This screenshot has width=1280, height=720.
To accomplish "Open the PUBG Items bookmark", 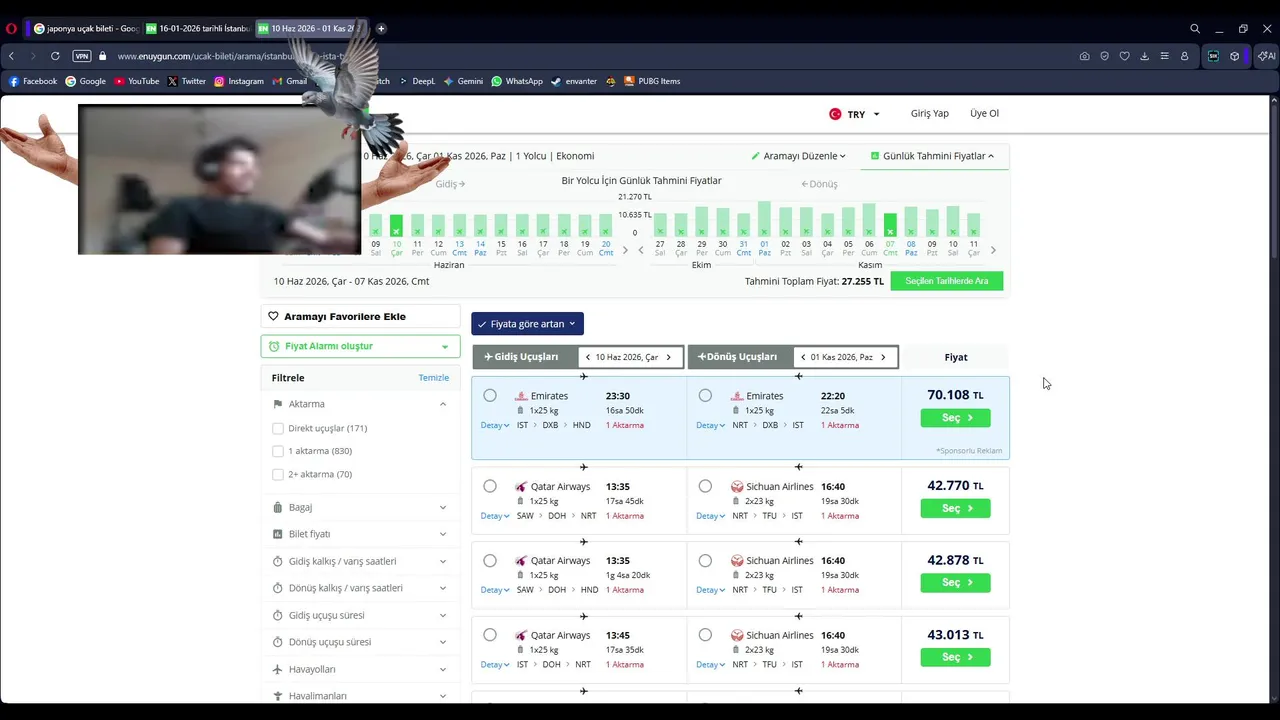I will point(652,81).
